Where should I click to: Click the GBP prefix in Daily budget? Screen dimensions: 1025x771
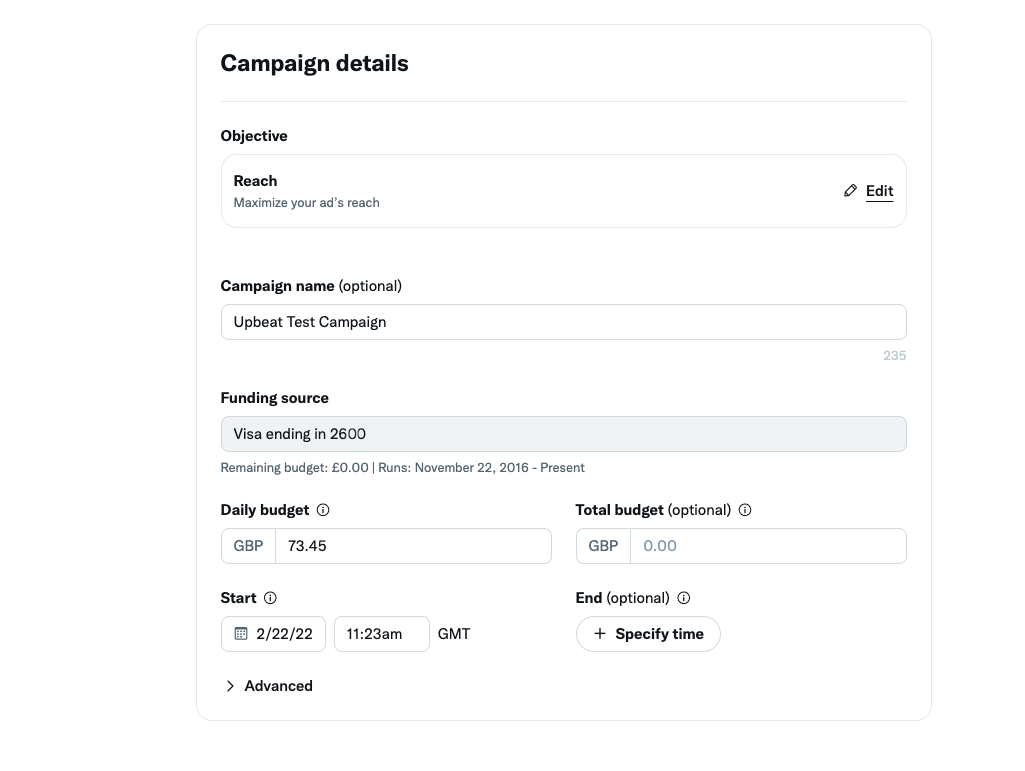point(248,546)
